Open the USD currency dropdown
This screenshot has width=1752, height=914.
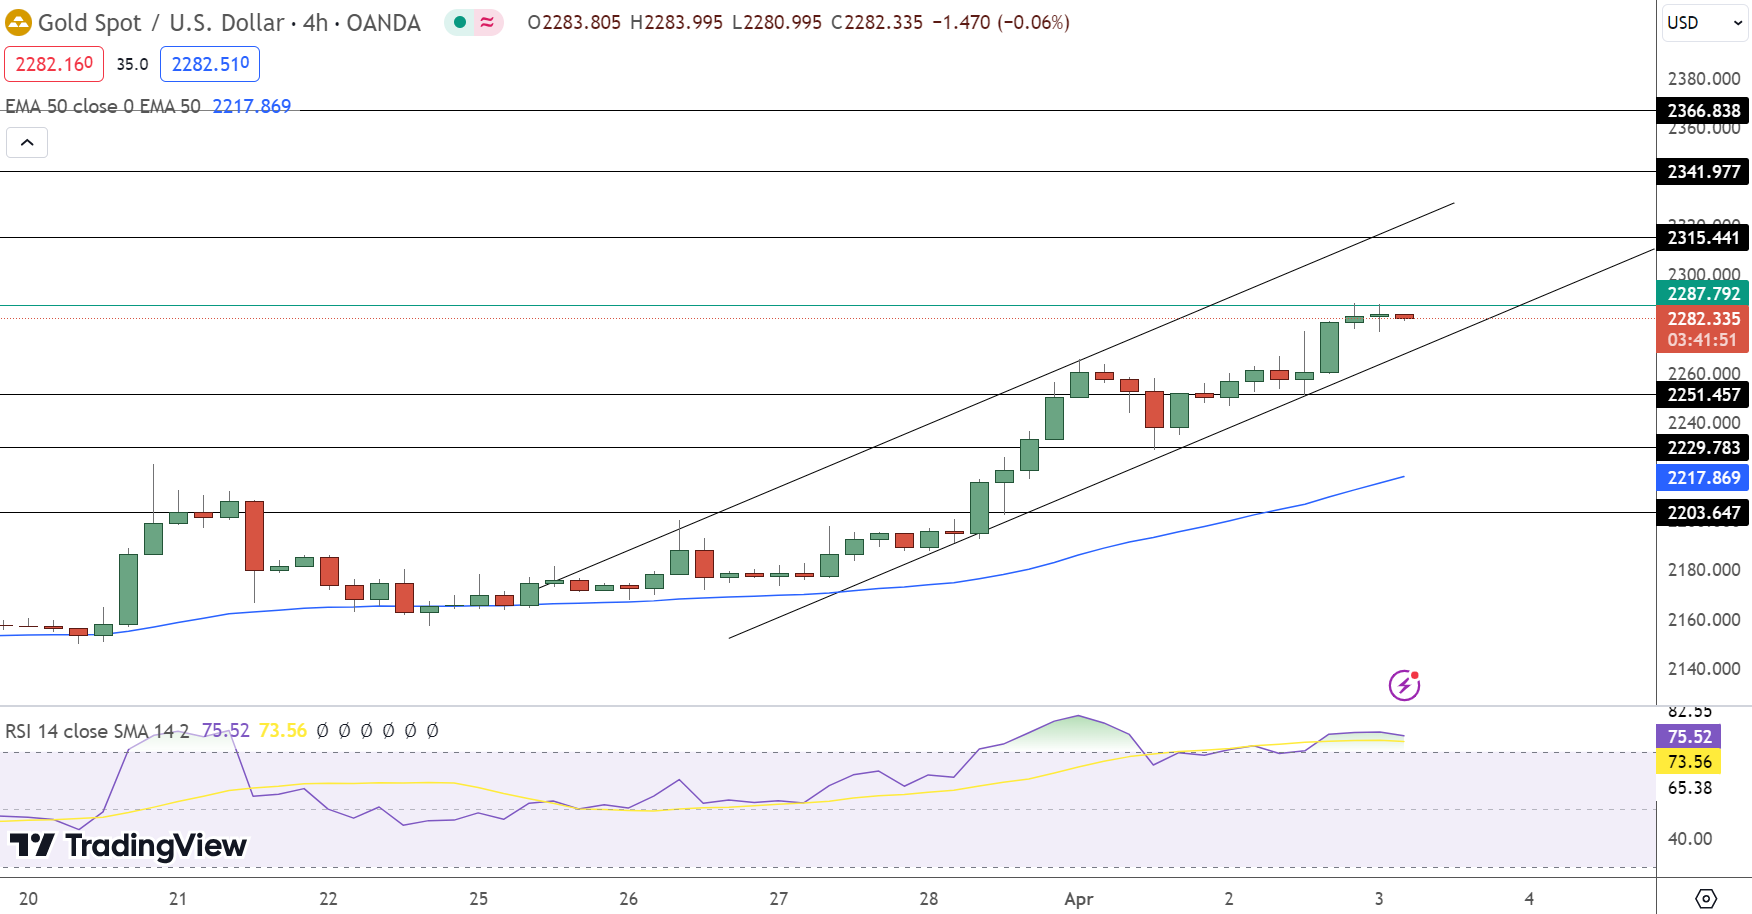(x=1705, y=22)
